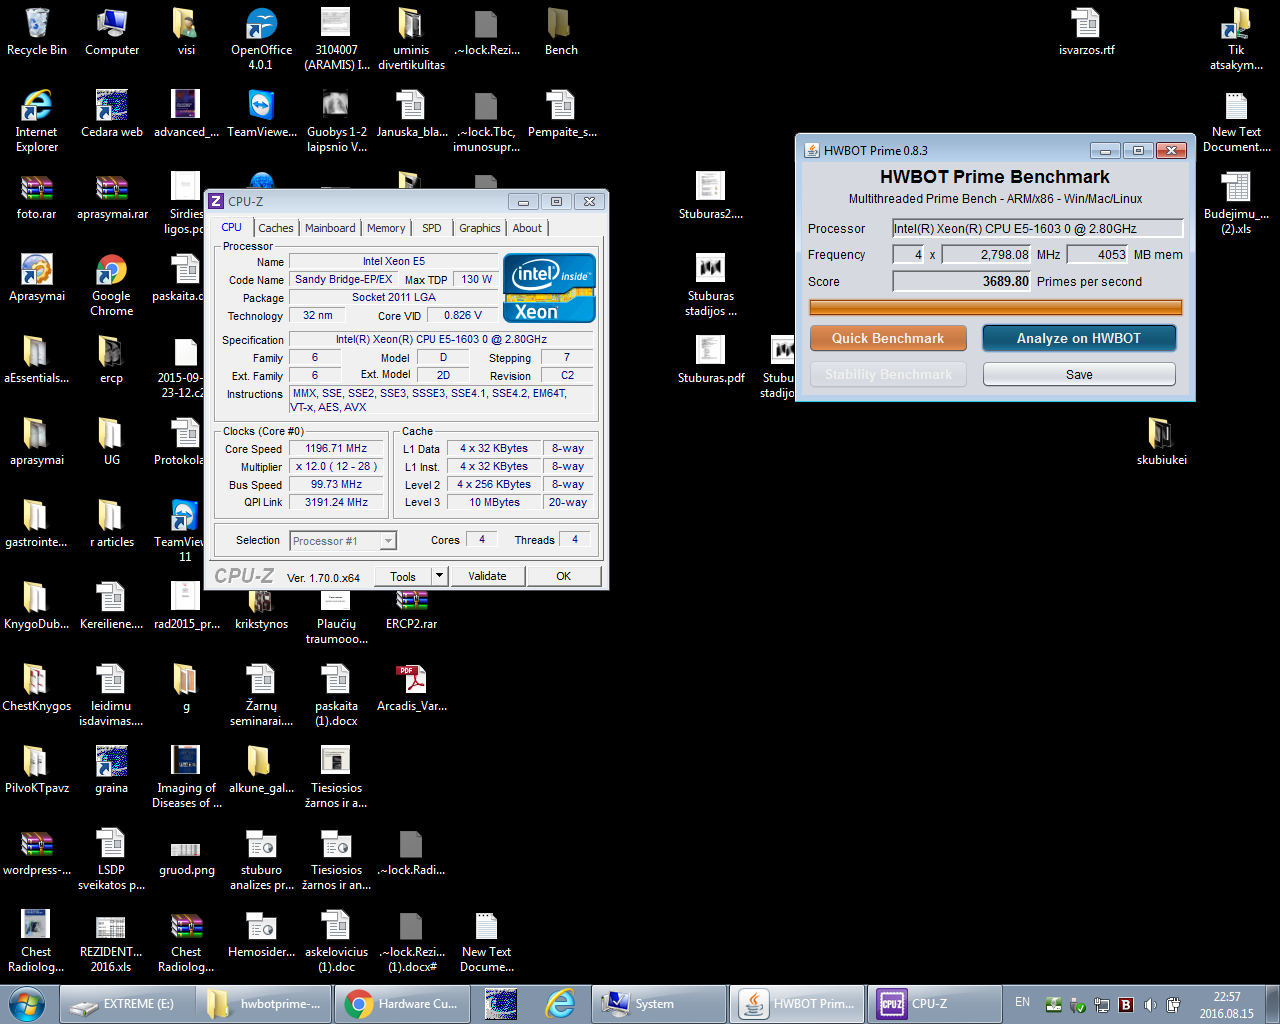Image resolution: width=1280 pixels, height=1024 pixels.
Task: Click the Intel Xeon logo in CPU-Z
Action: 549,288
